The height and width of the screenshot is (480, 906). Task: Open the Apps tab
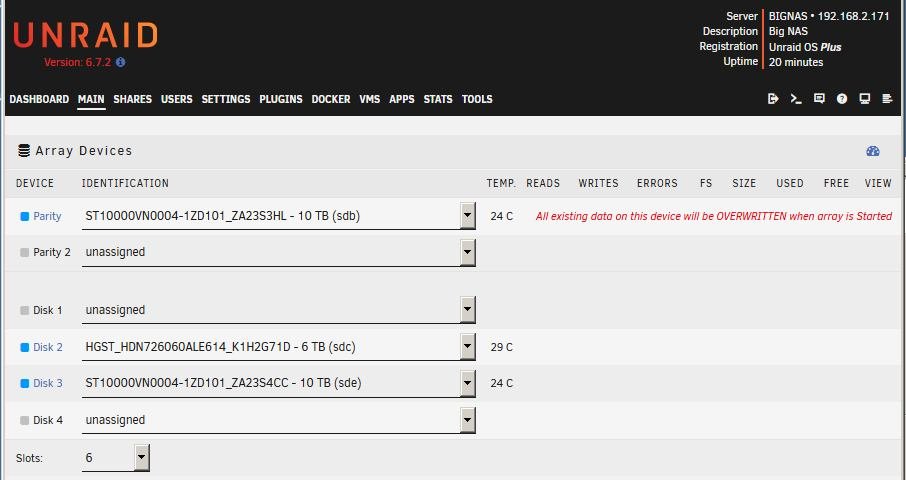[402, 99]
